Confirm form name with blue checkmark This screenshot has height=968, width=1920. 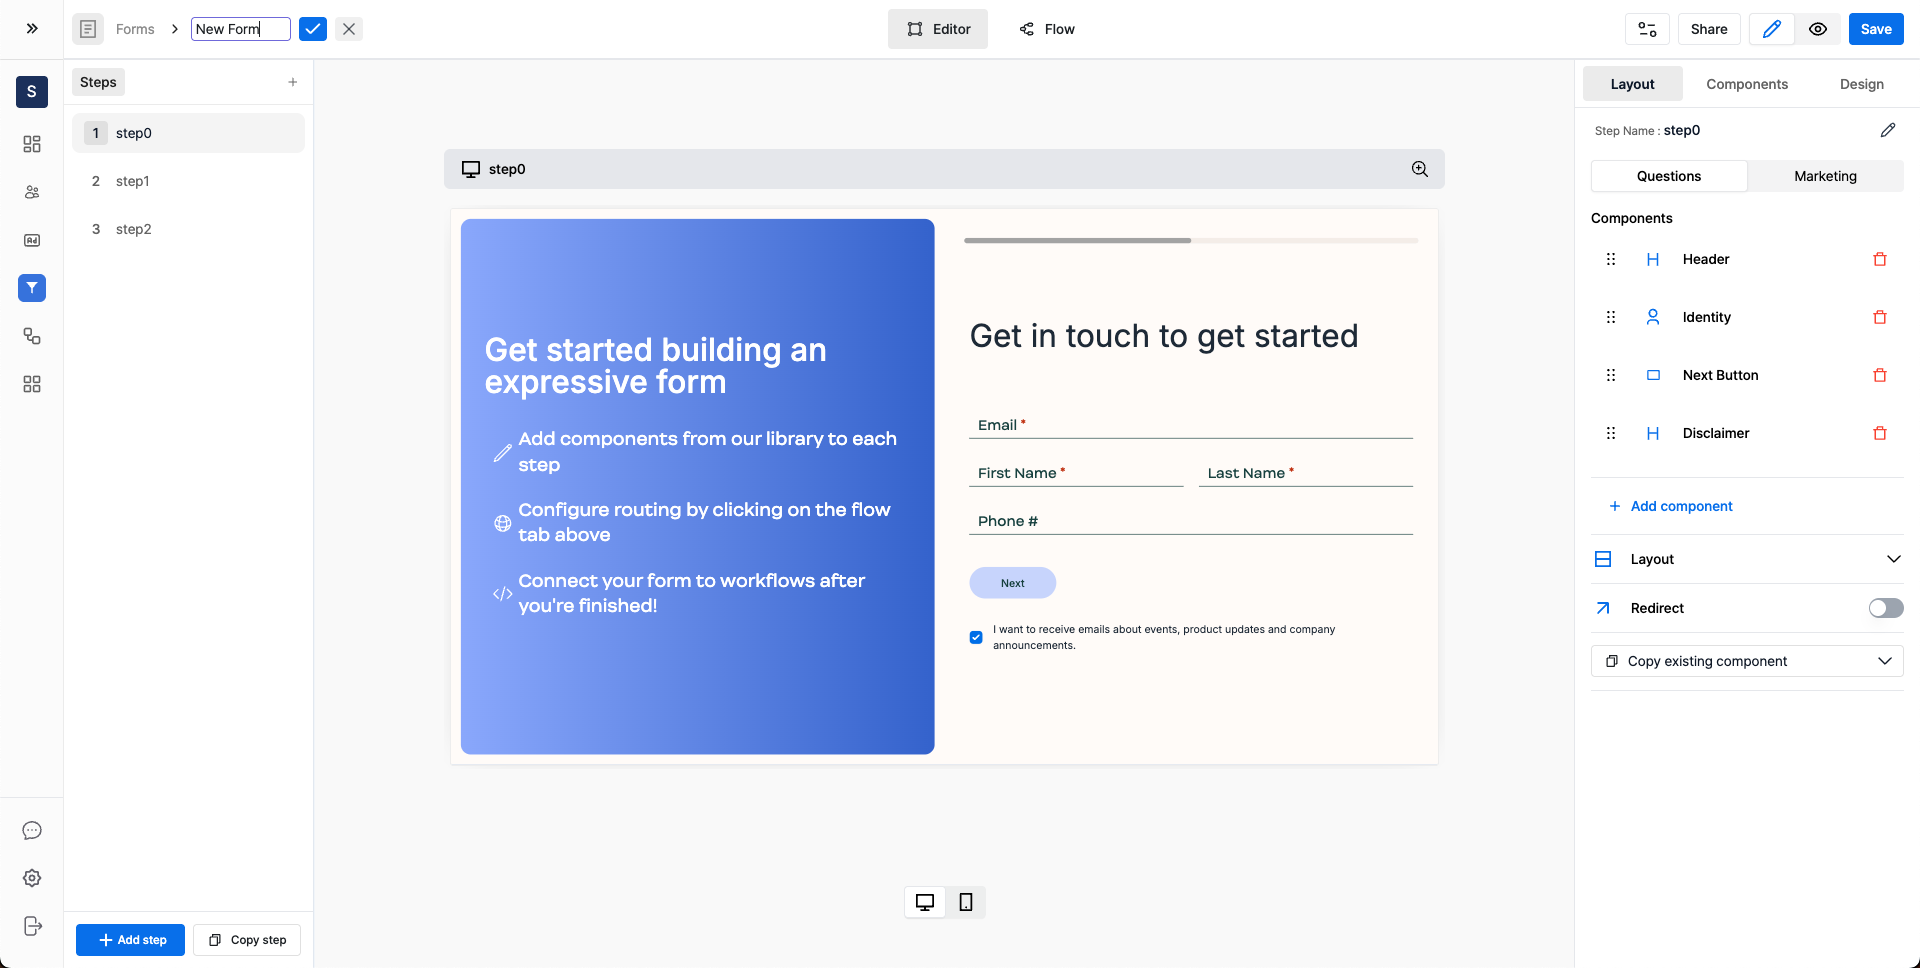(x=313, y=29)
